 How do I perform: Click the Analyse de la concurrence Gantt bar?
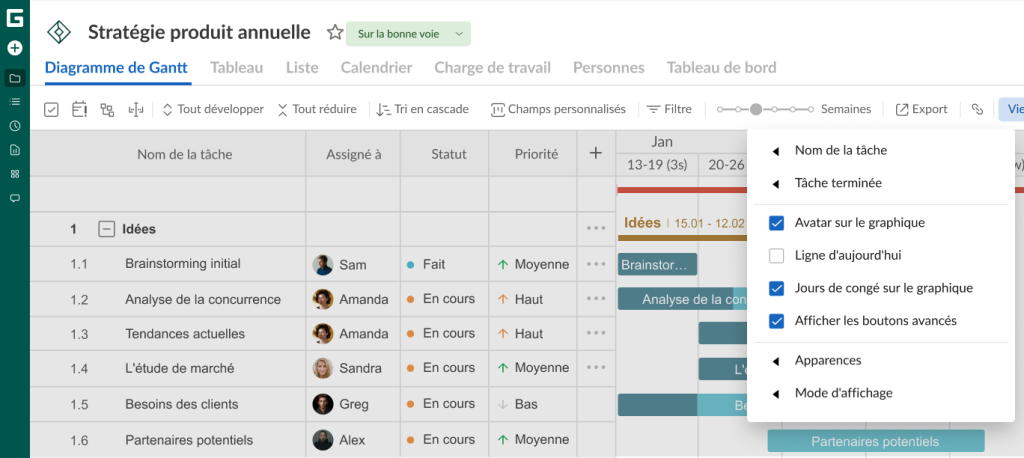(682, 299)
